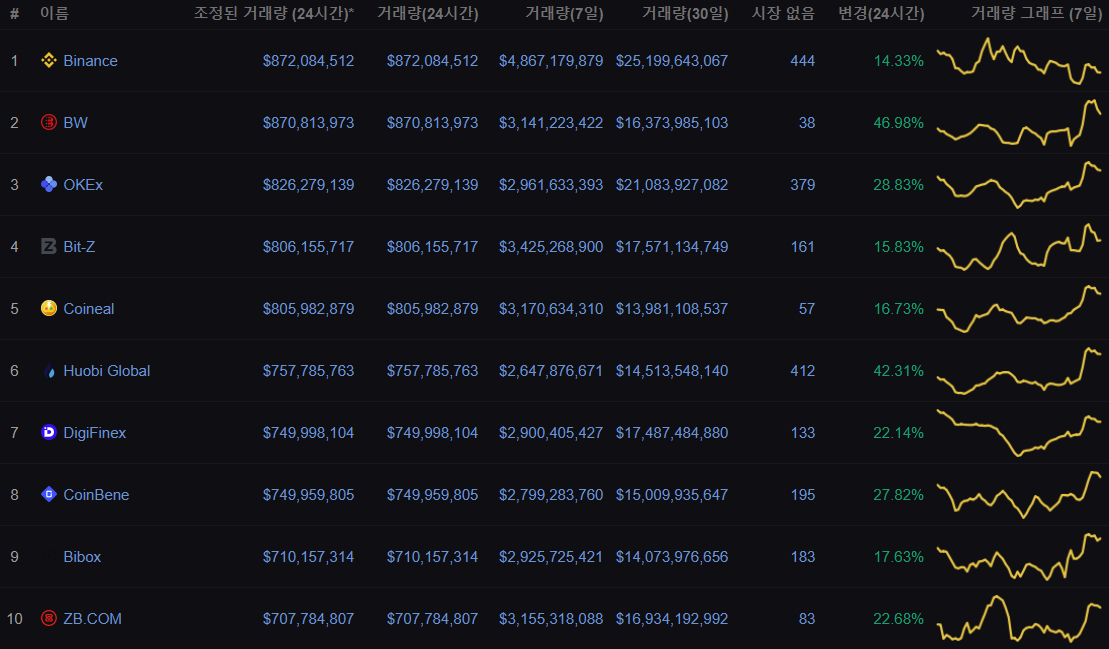The width and height of the screenshot is (1109, 649).
Task: Sort by 거래량(24시간) column header
Action: point(427,13)
